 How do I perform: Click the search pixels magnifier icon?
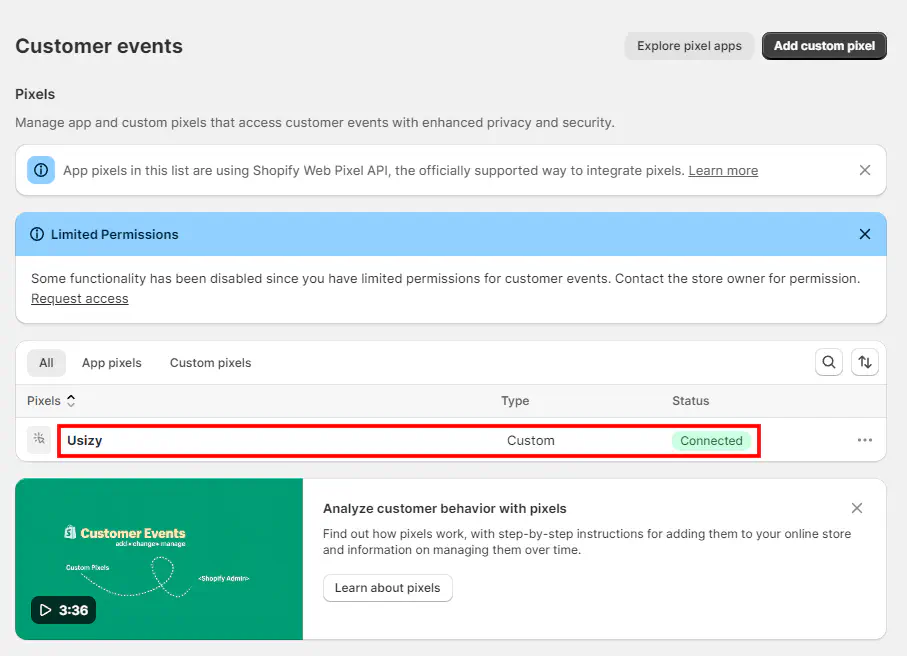[828, 362]
